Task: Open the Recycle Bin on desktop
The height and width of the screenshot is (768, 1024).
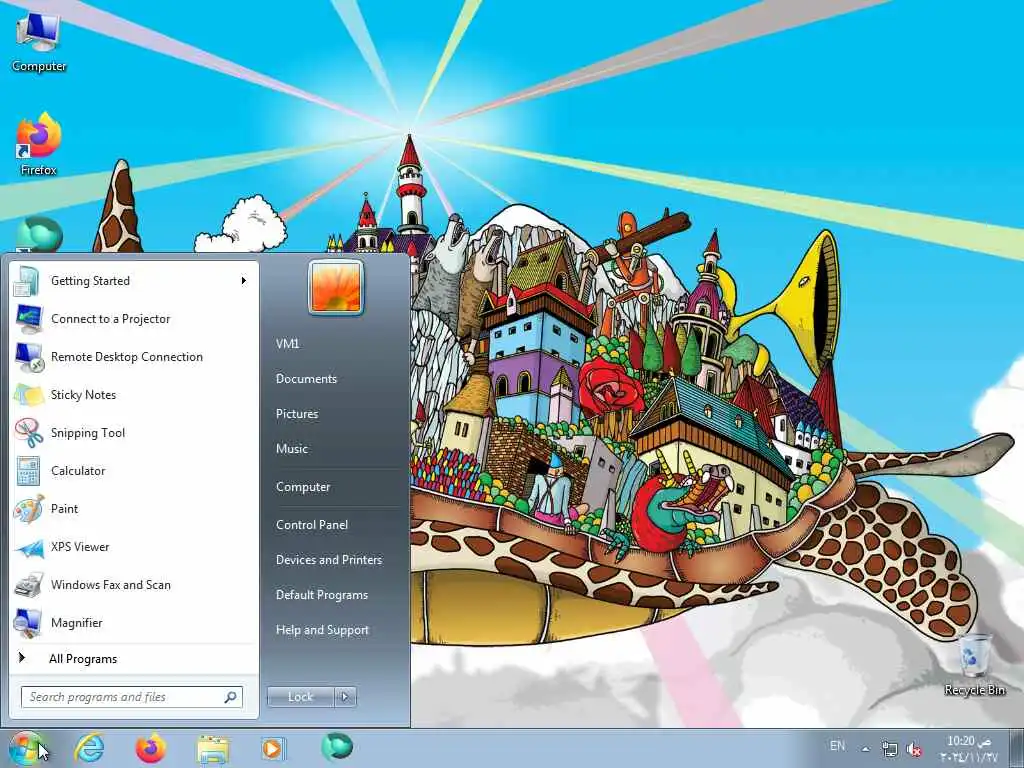Action: (974, 665)
